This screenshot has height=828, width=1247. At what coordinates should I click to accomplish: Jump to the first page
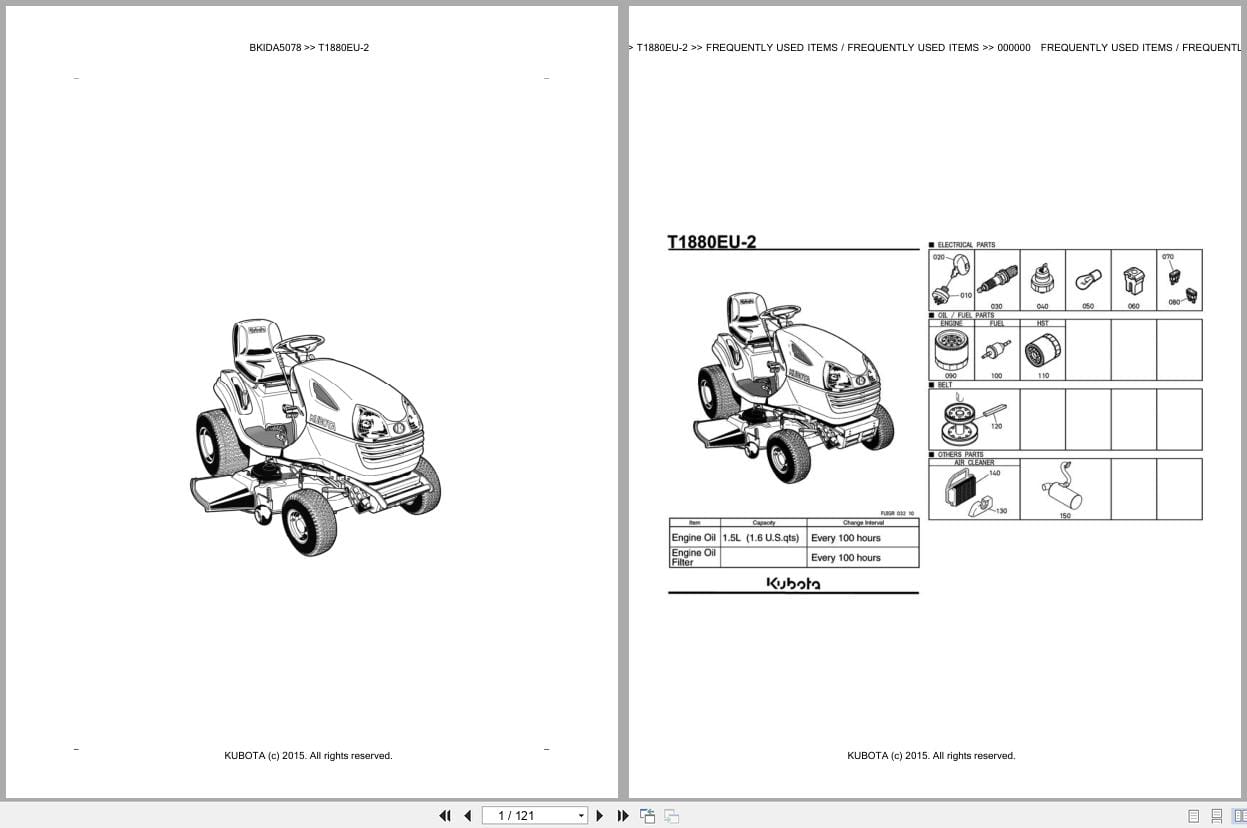pyautogui.click(x=445, y=816)
